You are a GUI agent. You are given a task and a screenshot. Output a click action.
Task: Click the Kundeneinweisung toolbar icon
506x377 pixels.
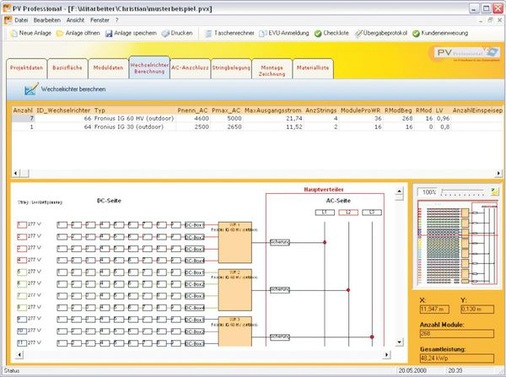pos(416,33)
